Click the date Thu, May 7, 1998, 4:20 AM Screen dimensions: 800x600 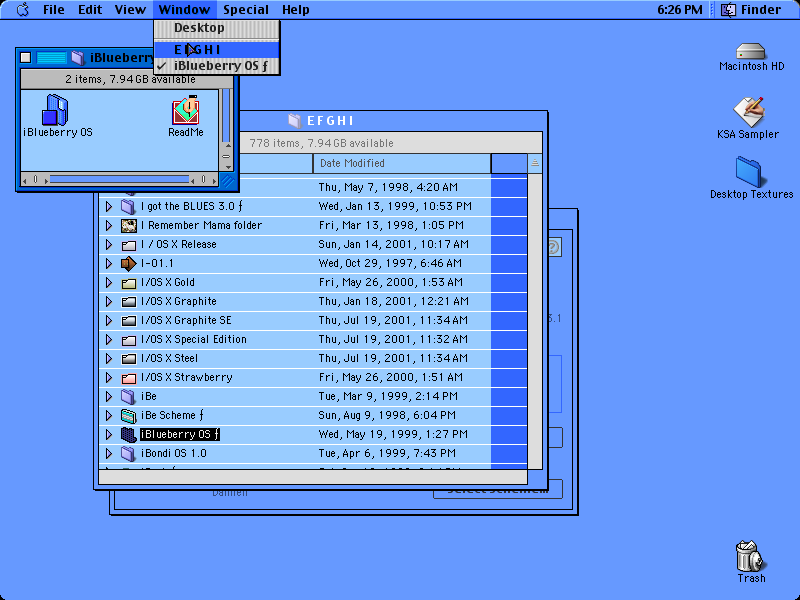[388, 187]
